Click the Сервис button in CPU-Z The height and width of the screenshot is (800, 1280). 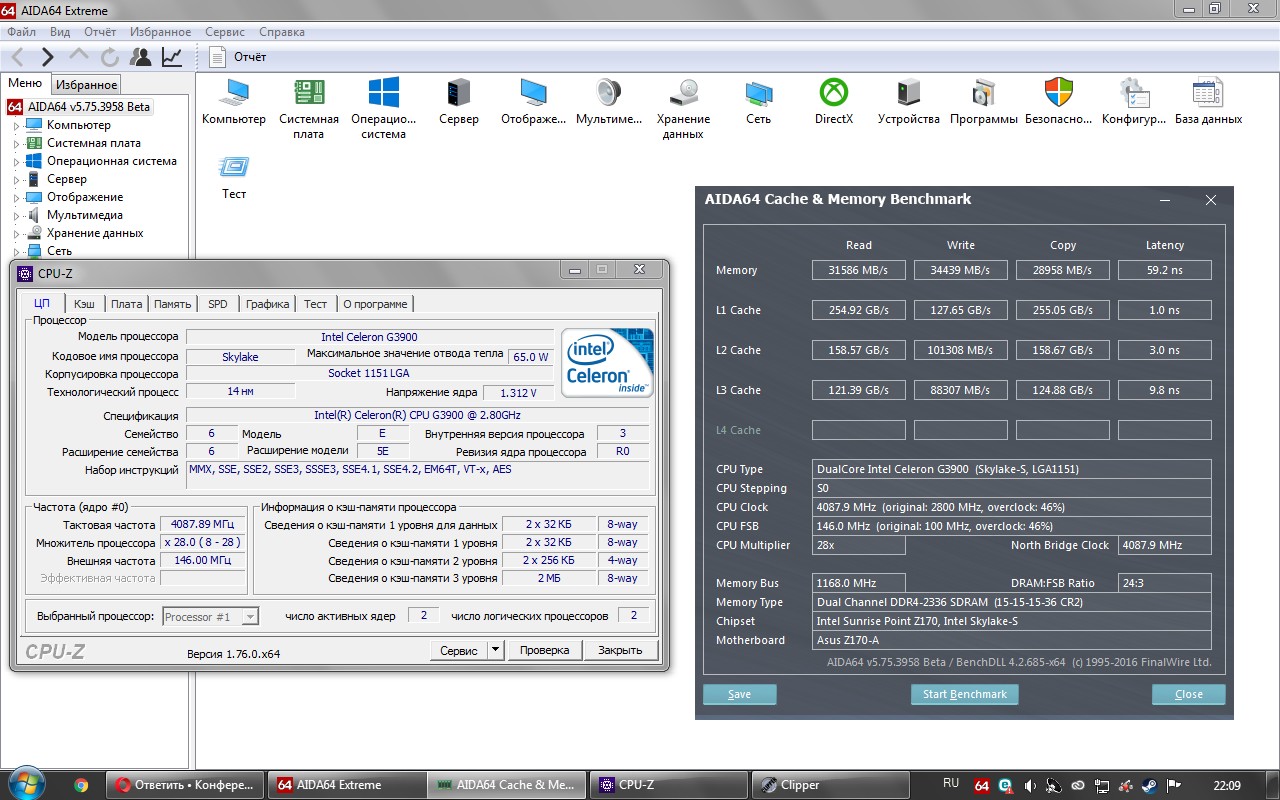click(x=459, y=650)
